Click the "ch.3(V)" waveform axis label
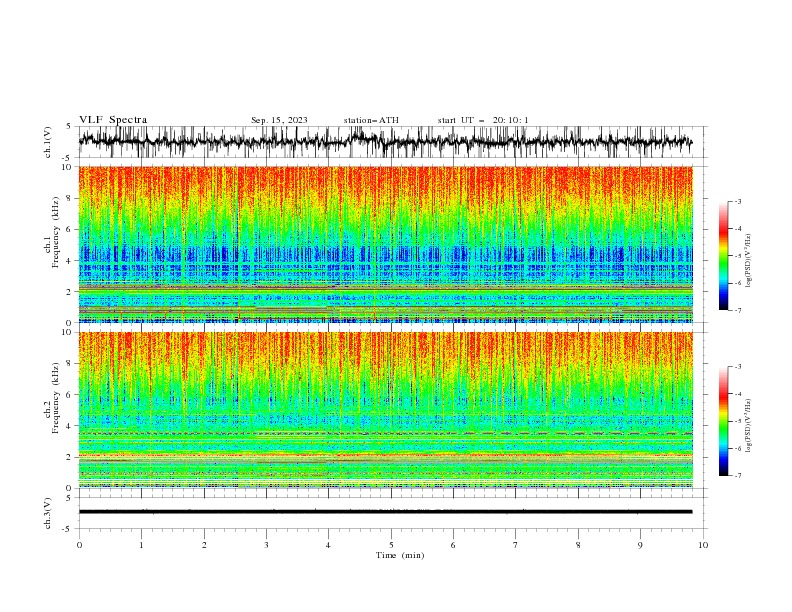Screen dimensions: 792x612 (x=48, y=513)
